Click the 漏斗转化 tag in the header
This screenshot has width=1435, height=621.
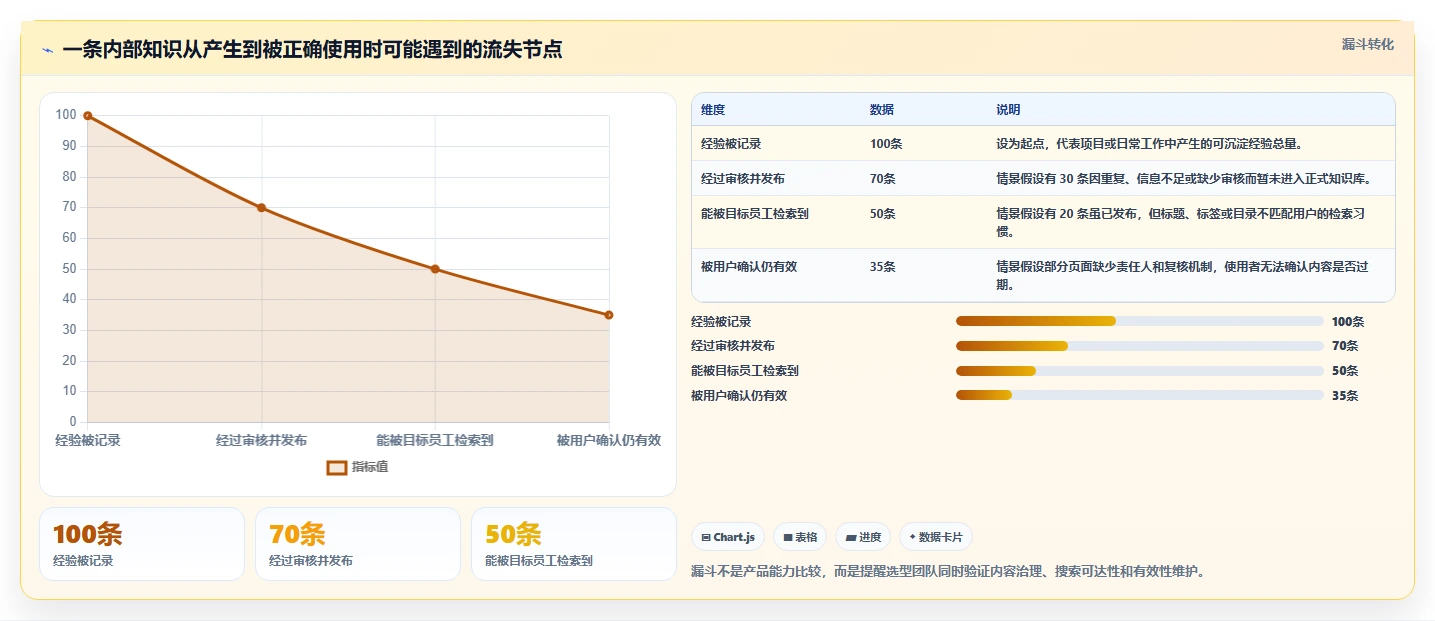click(1367, 44)
